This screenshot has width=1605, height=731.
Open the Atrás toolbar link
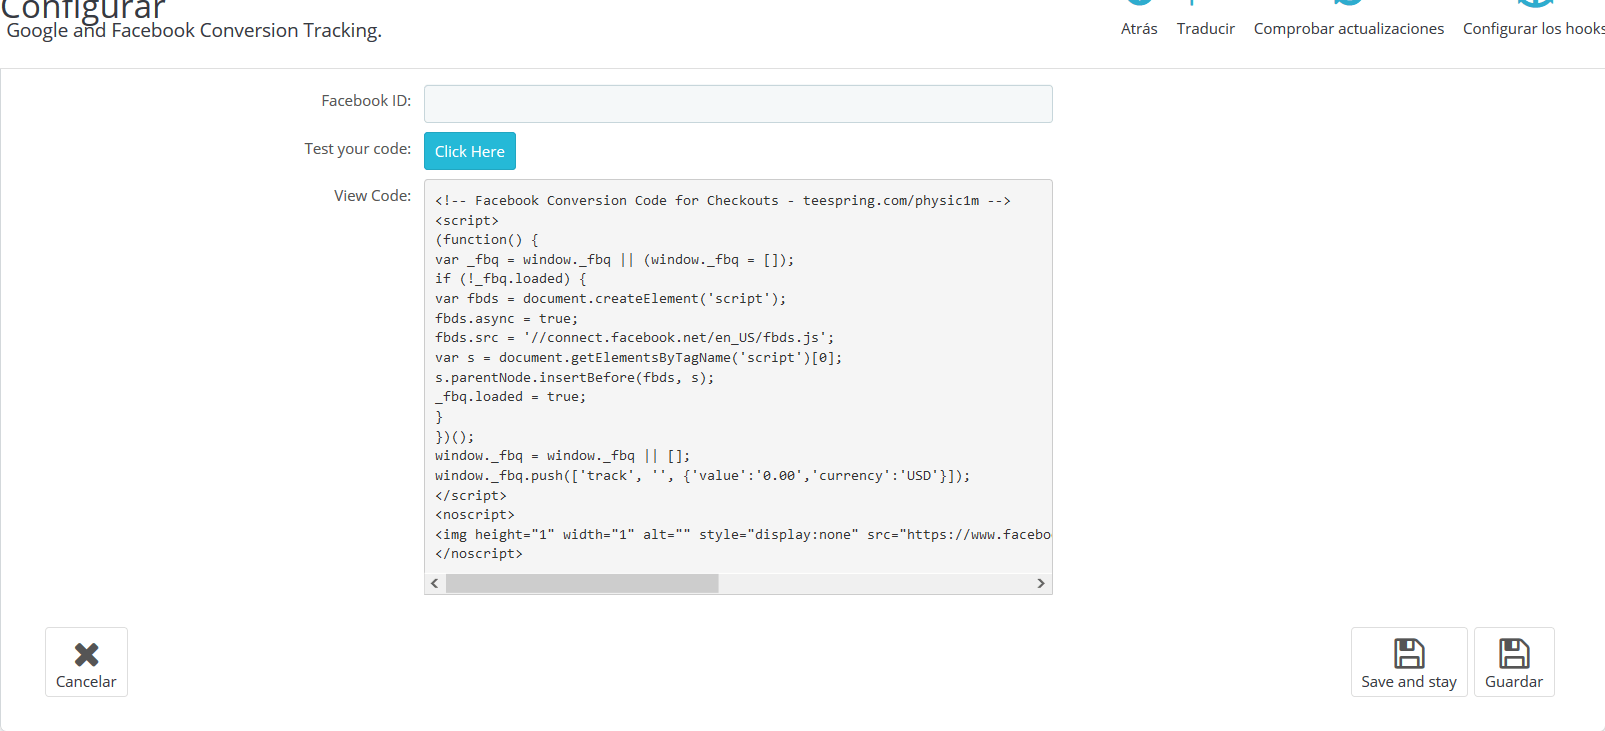coord(1139,28)
